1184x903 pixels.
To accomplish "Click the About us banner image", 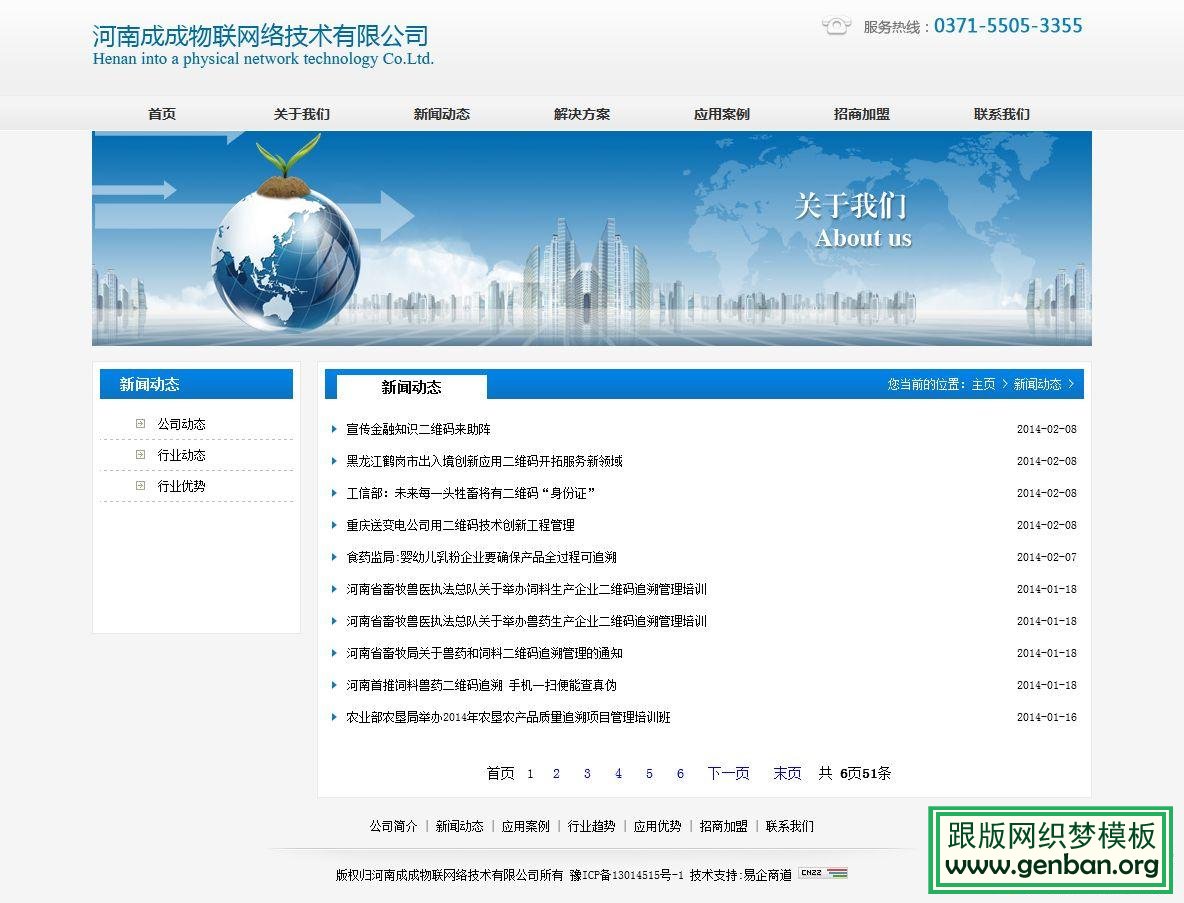I will [592, 238].
